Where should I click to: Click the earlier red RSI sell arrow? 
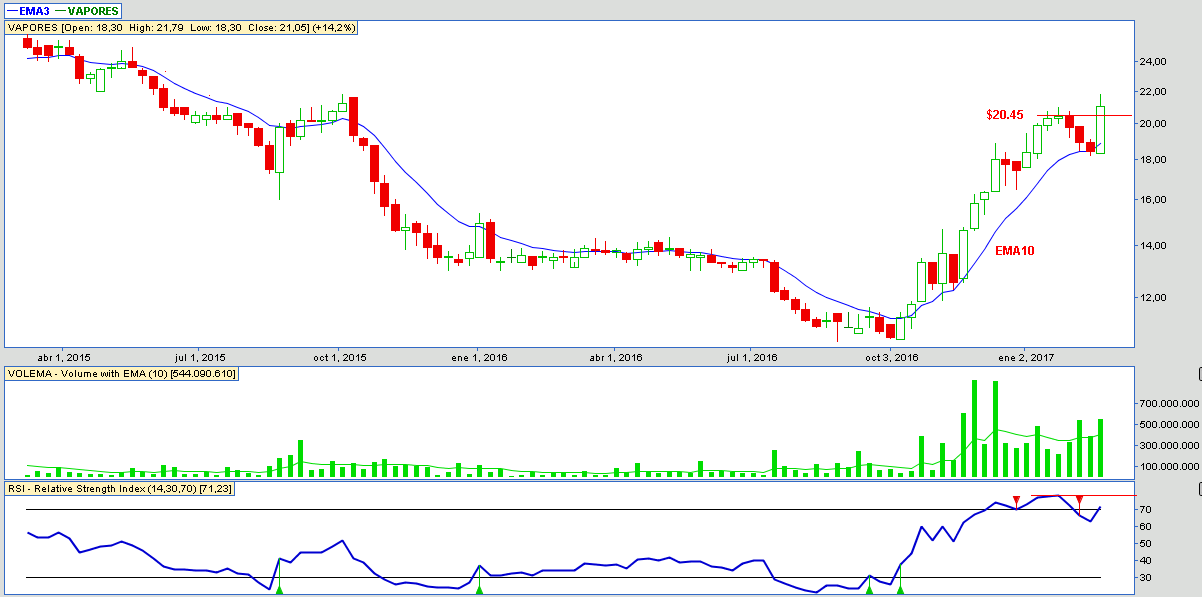[1016, 499]
